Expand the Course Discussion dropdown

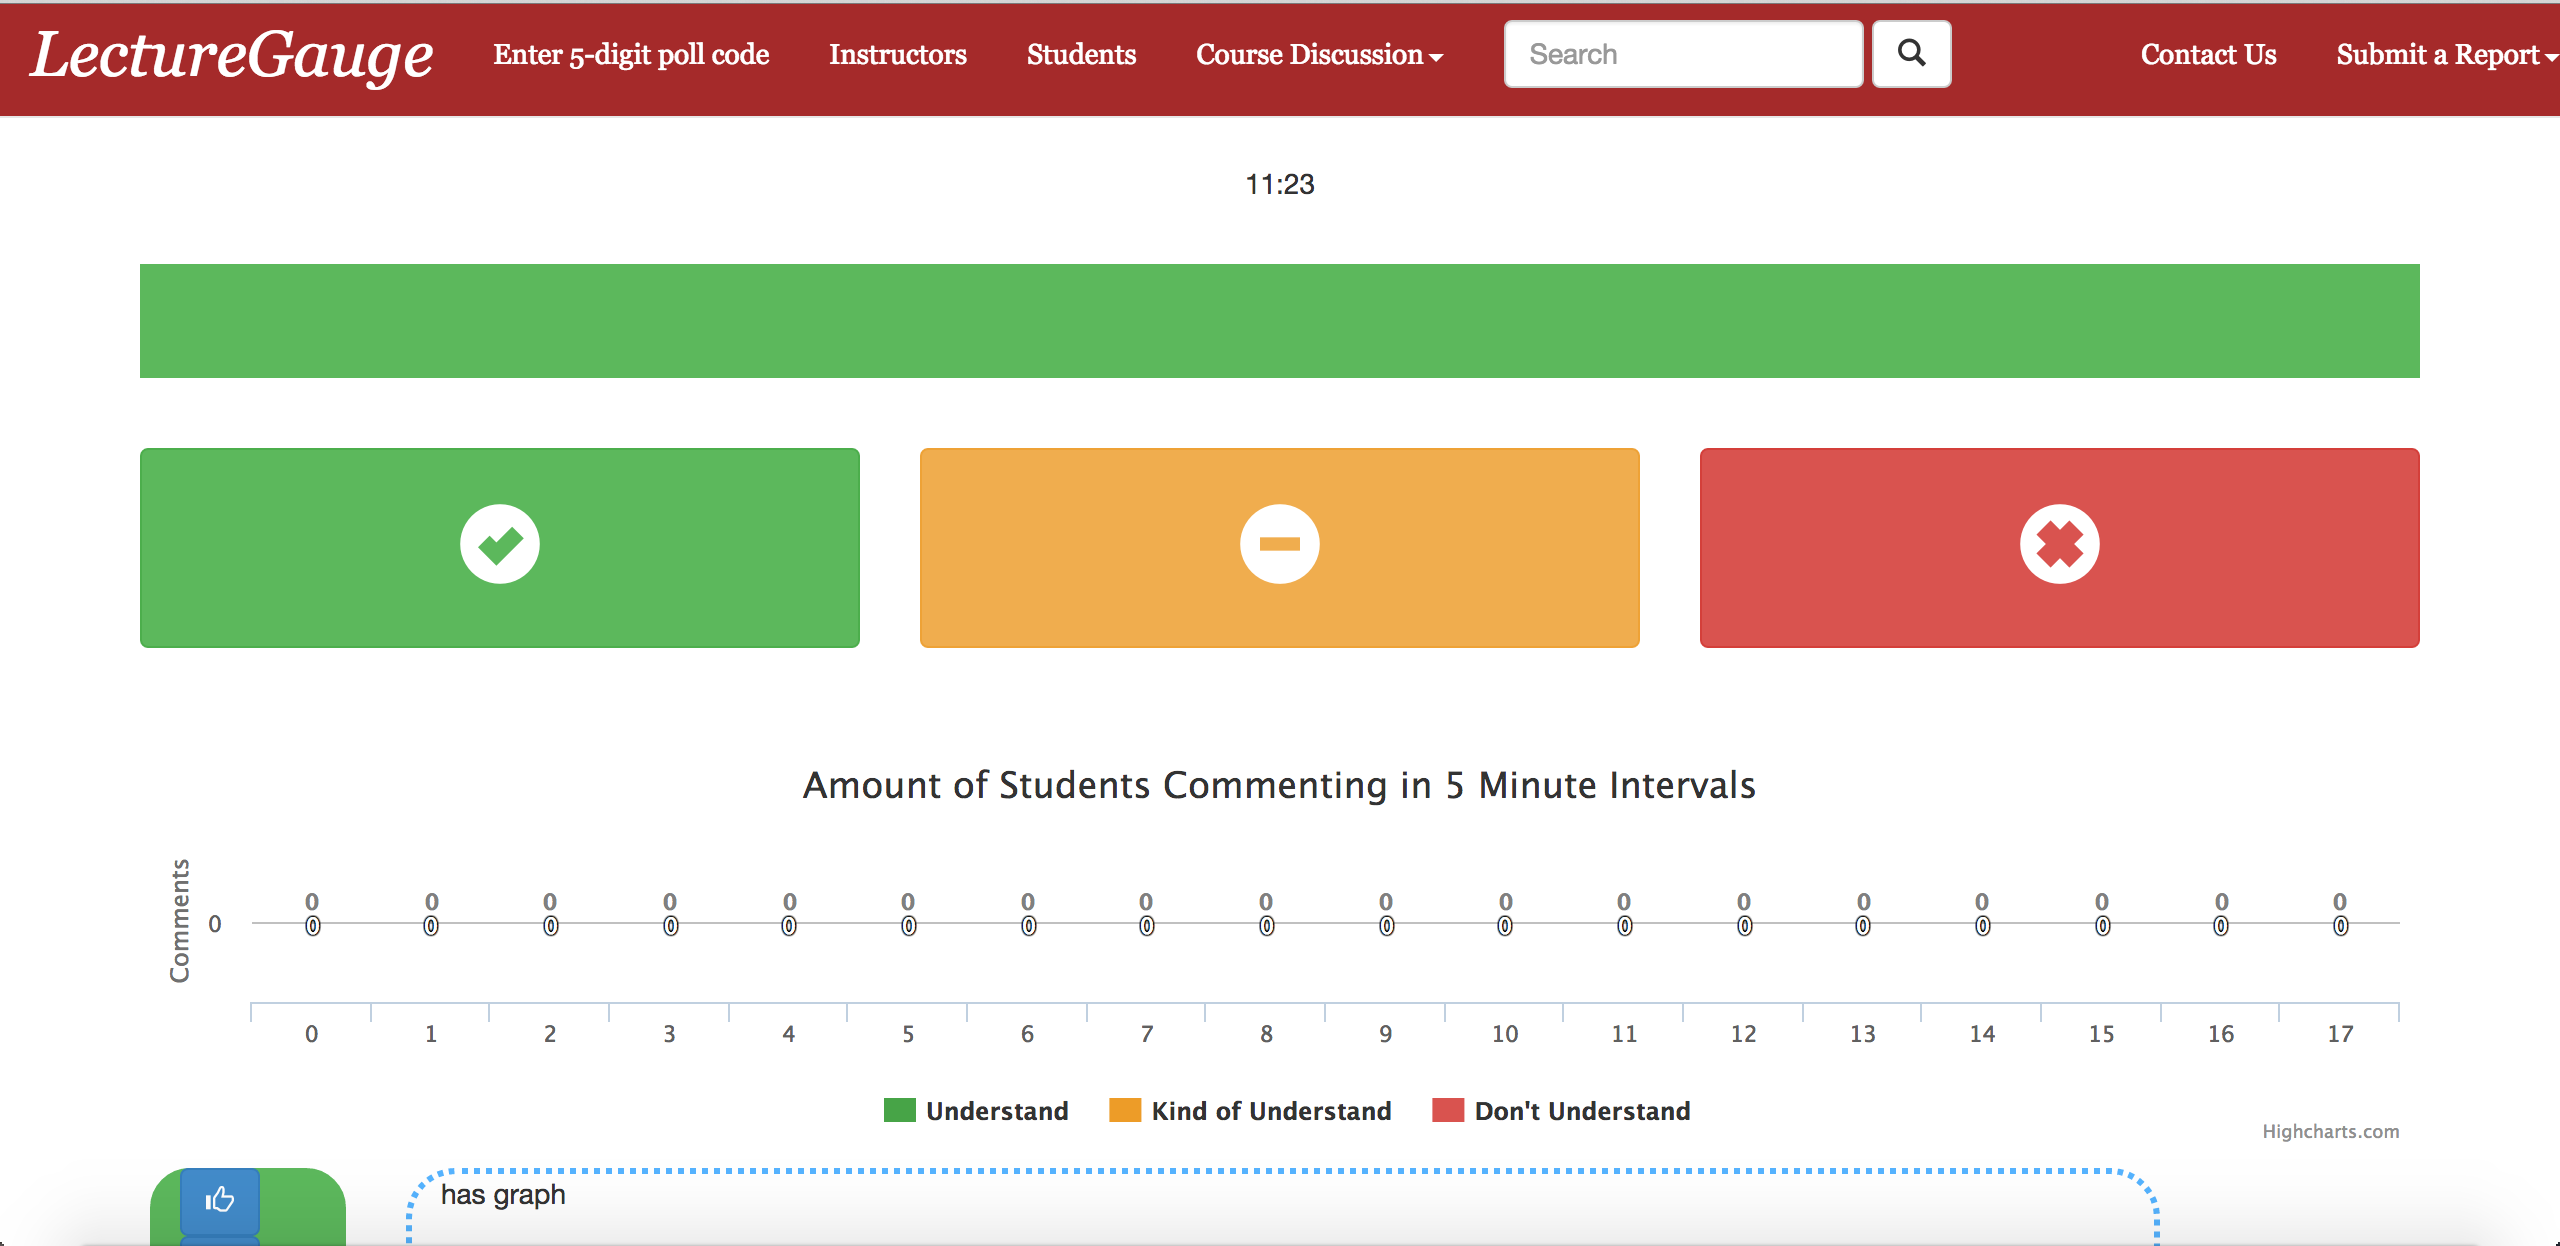1318,55
